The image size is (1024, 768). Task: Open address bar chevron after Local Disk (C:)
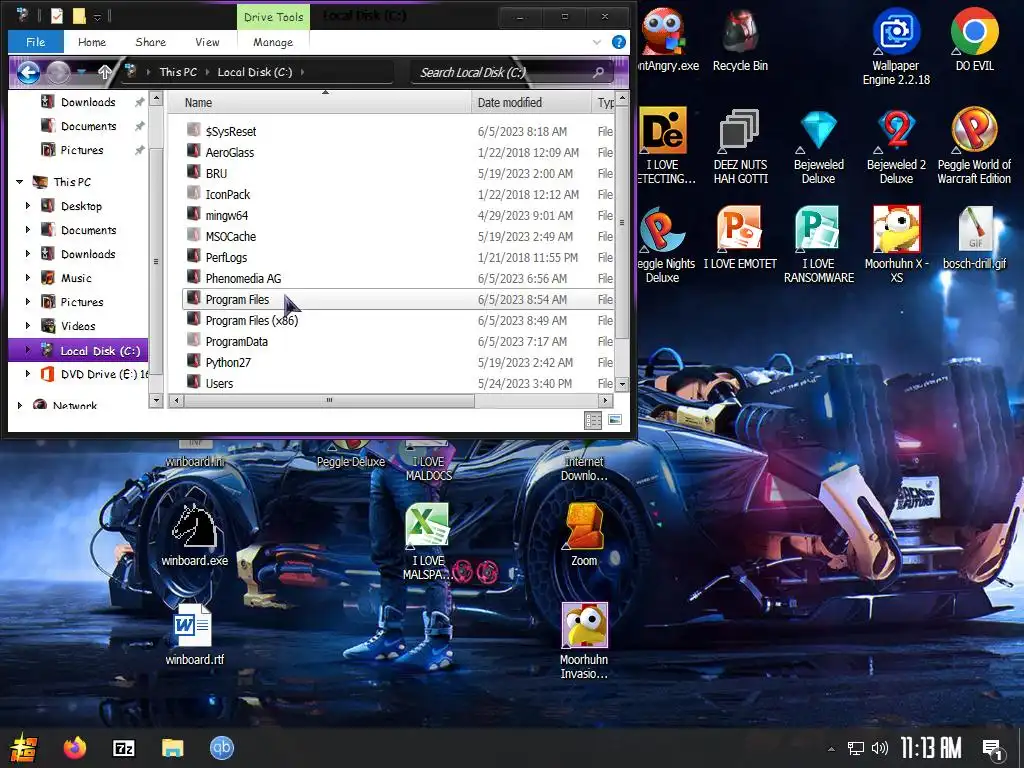pos(302,72)
